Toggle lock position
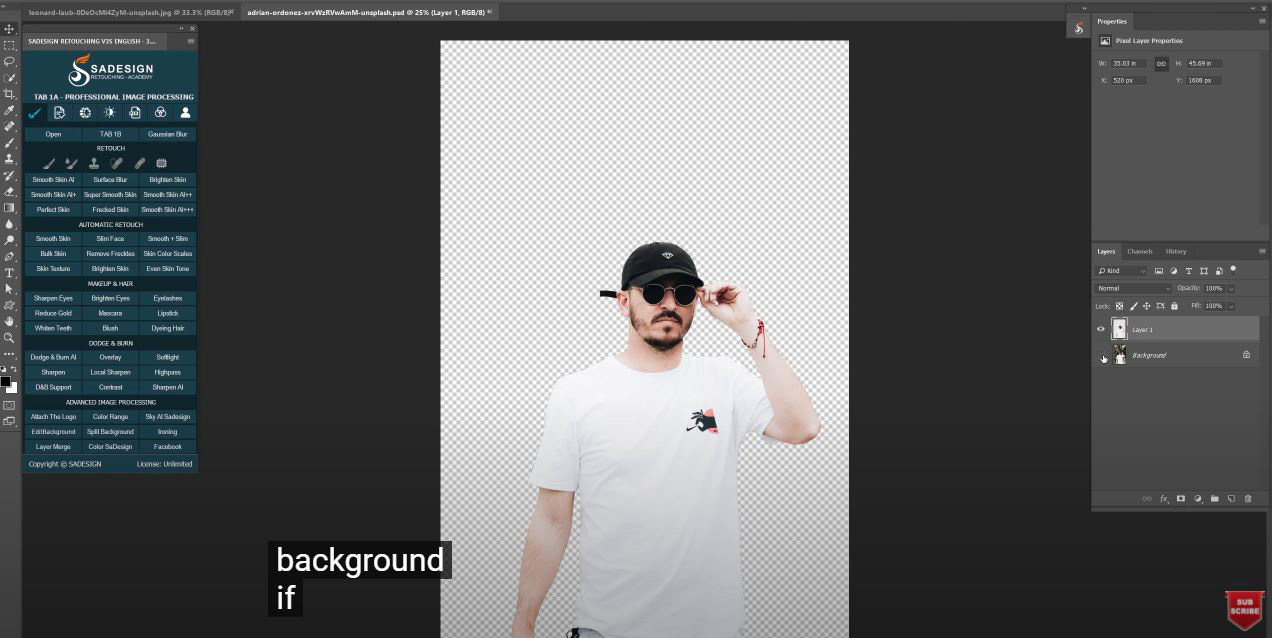This screenshot has height=638, width=1272. [1147, 306]
